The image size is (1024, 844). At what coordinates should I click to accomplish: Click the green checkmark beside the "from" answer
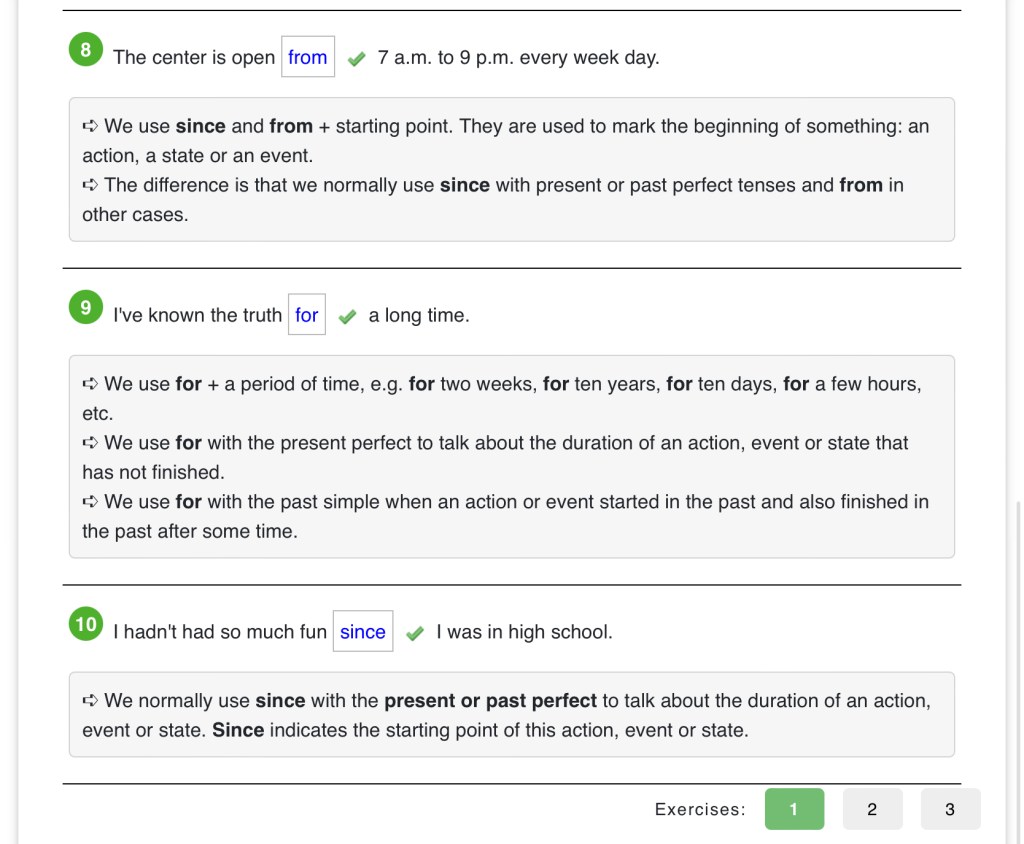[356, 59]
